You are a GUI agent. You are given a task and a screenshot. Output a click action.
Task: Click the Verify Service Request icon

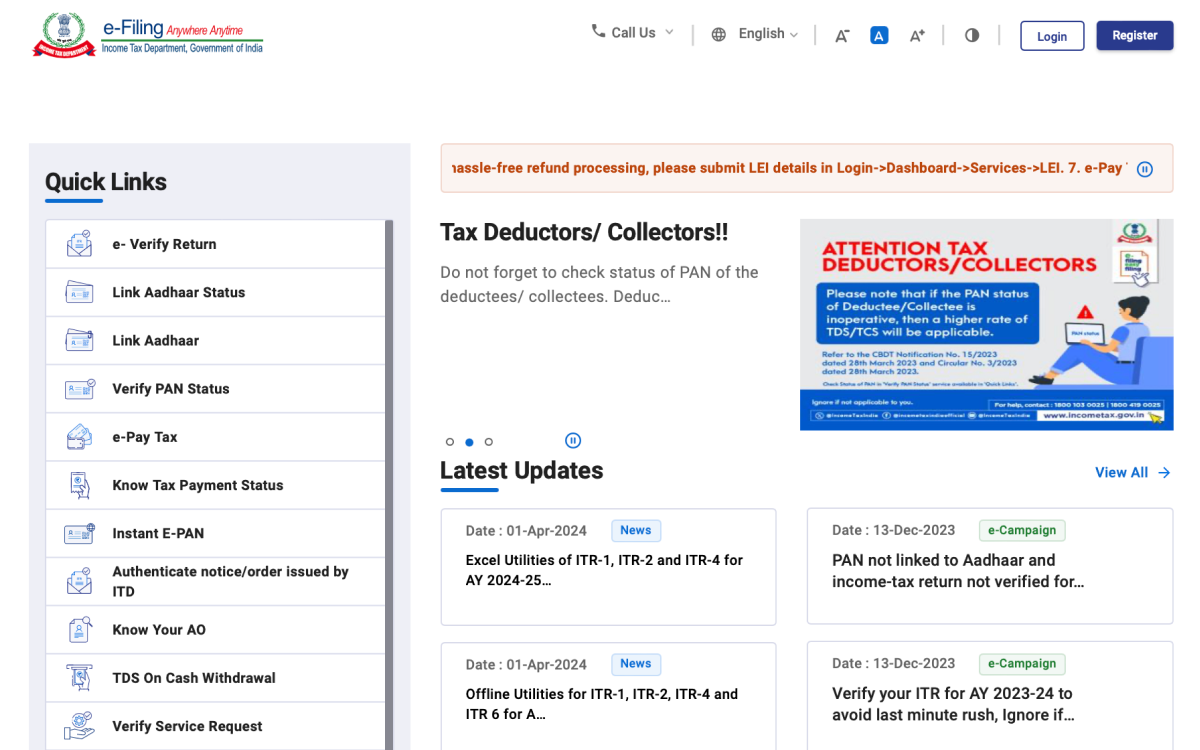click(x=79, y=726)
